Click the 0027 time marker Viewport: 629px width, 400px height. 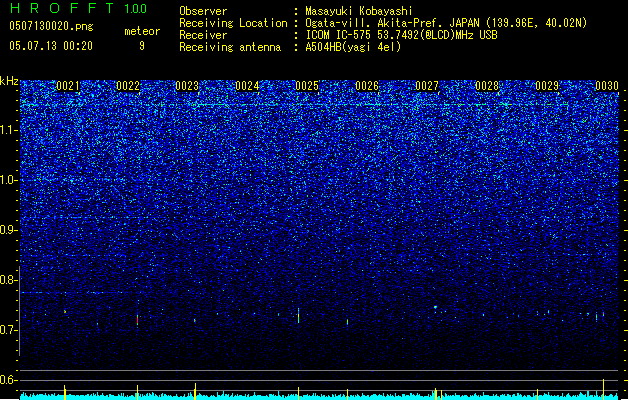click(x=427, y=86)
